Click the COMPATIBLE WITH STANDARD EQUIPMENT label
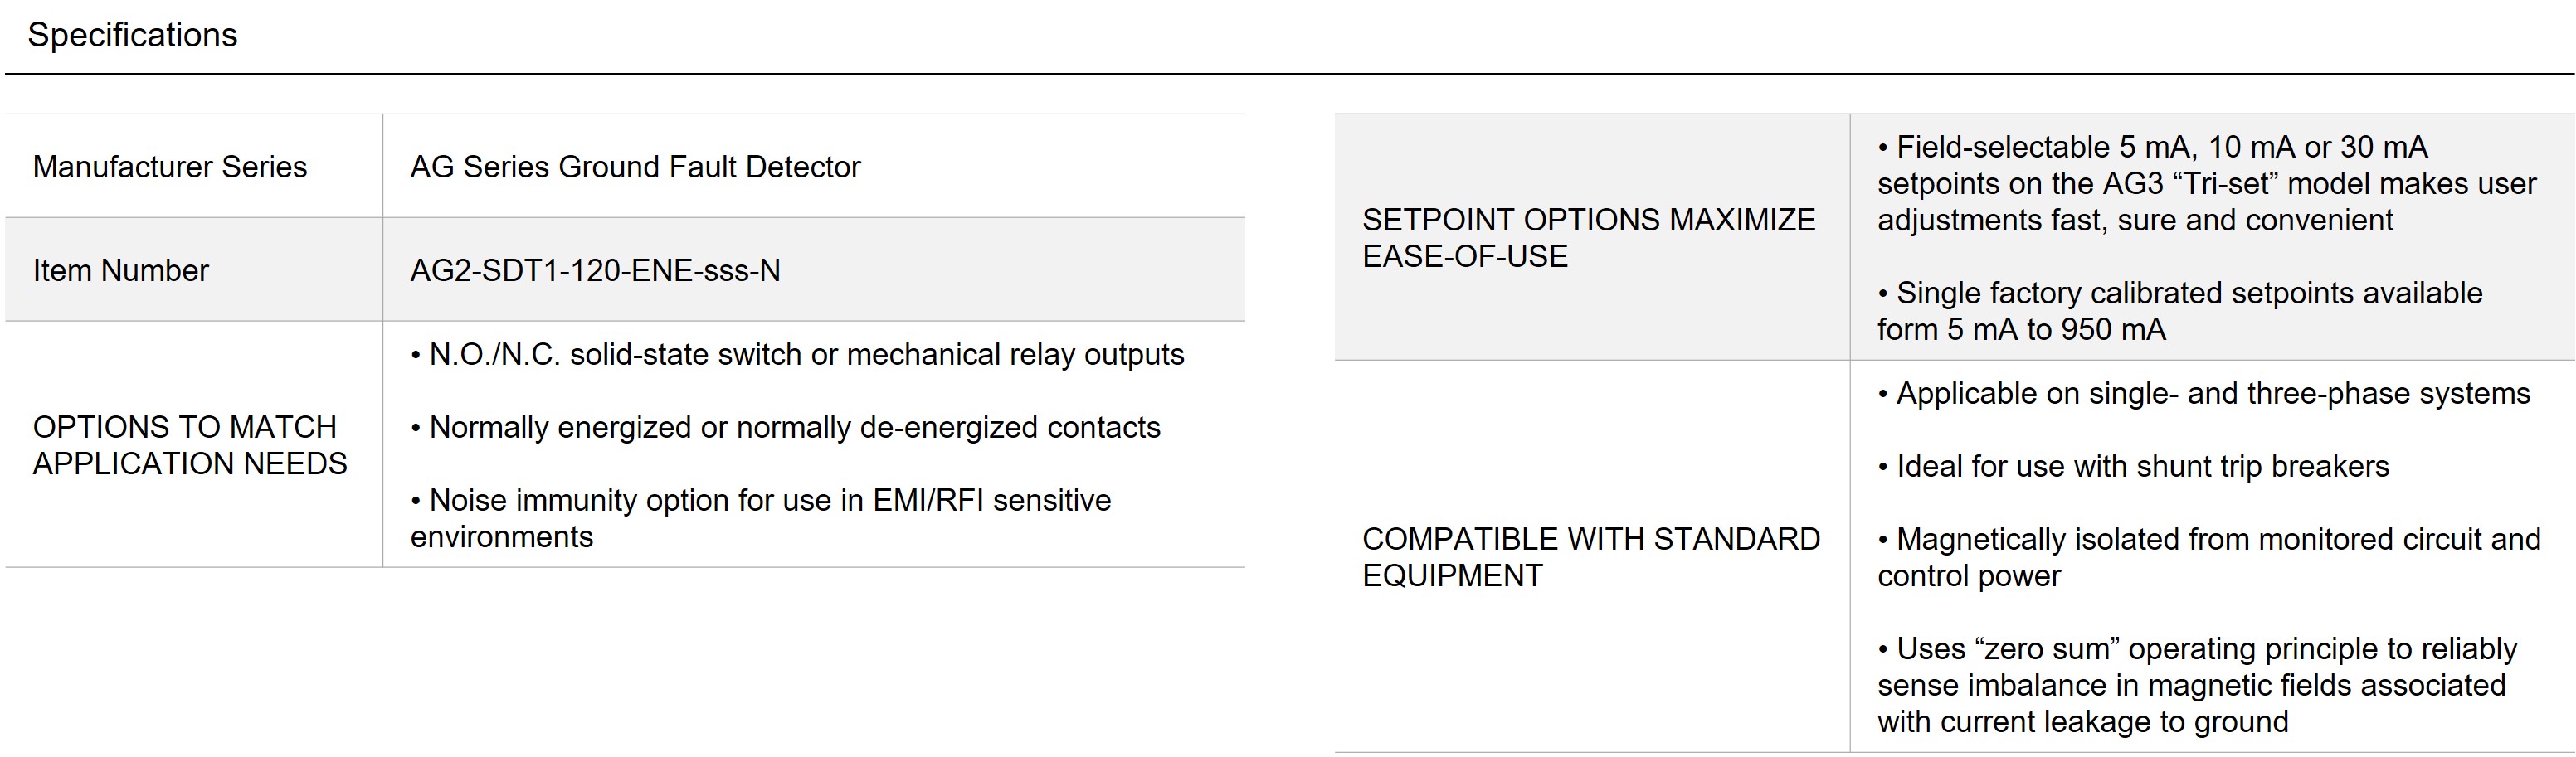The image size is (2576, 757). click(x=1590, y=557)
